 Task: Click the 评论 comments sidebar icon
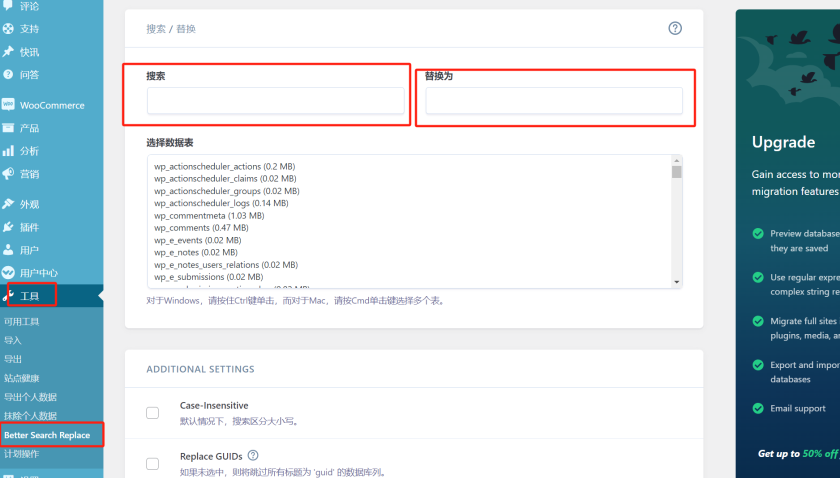click(x=8, y=5)
